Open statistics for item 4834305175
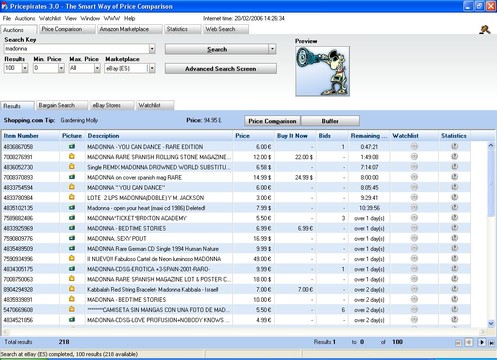This screenshot has width=497, height=360. [454, 269]
